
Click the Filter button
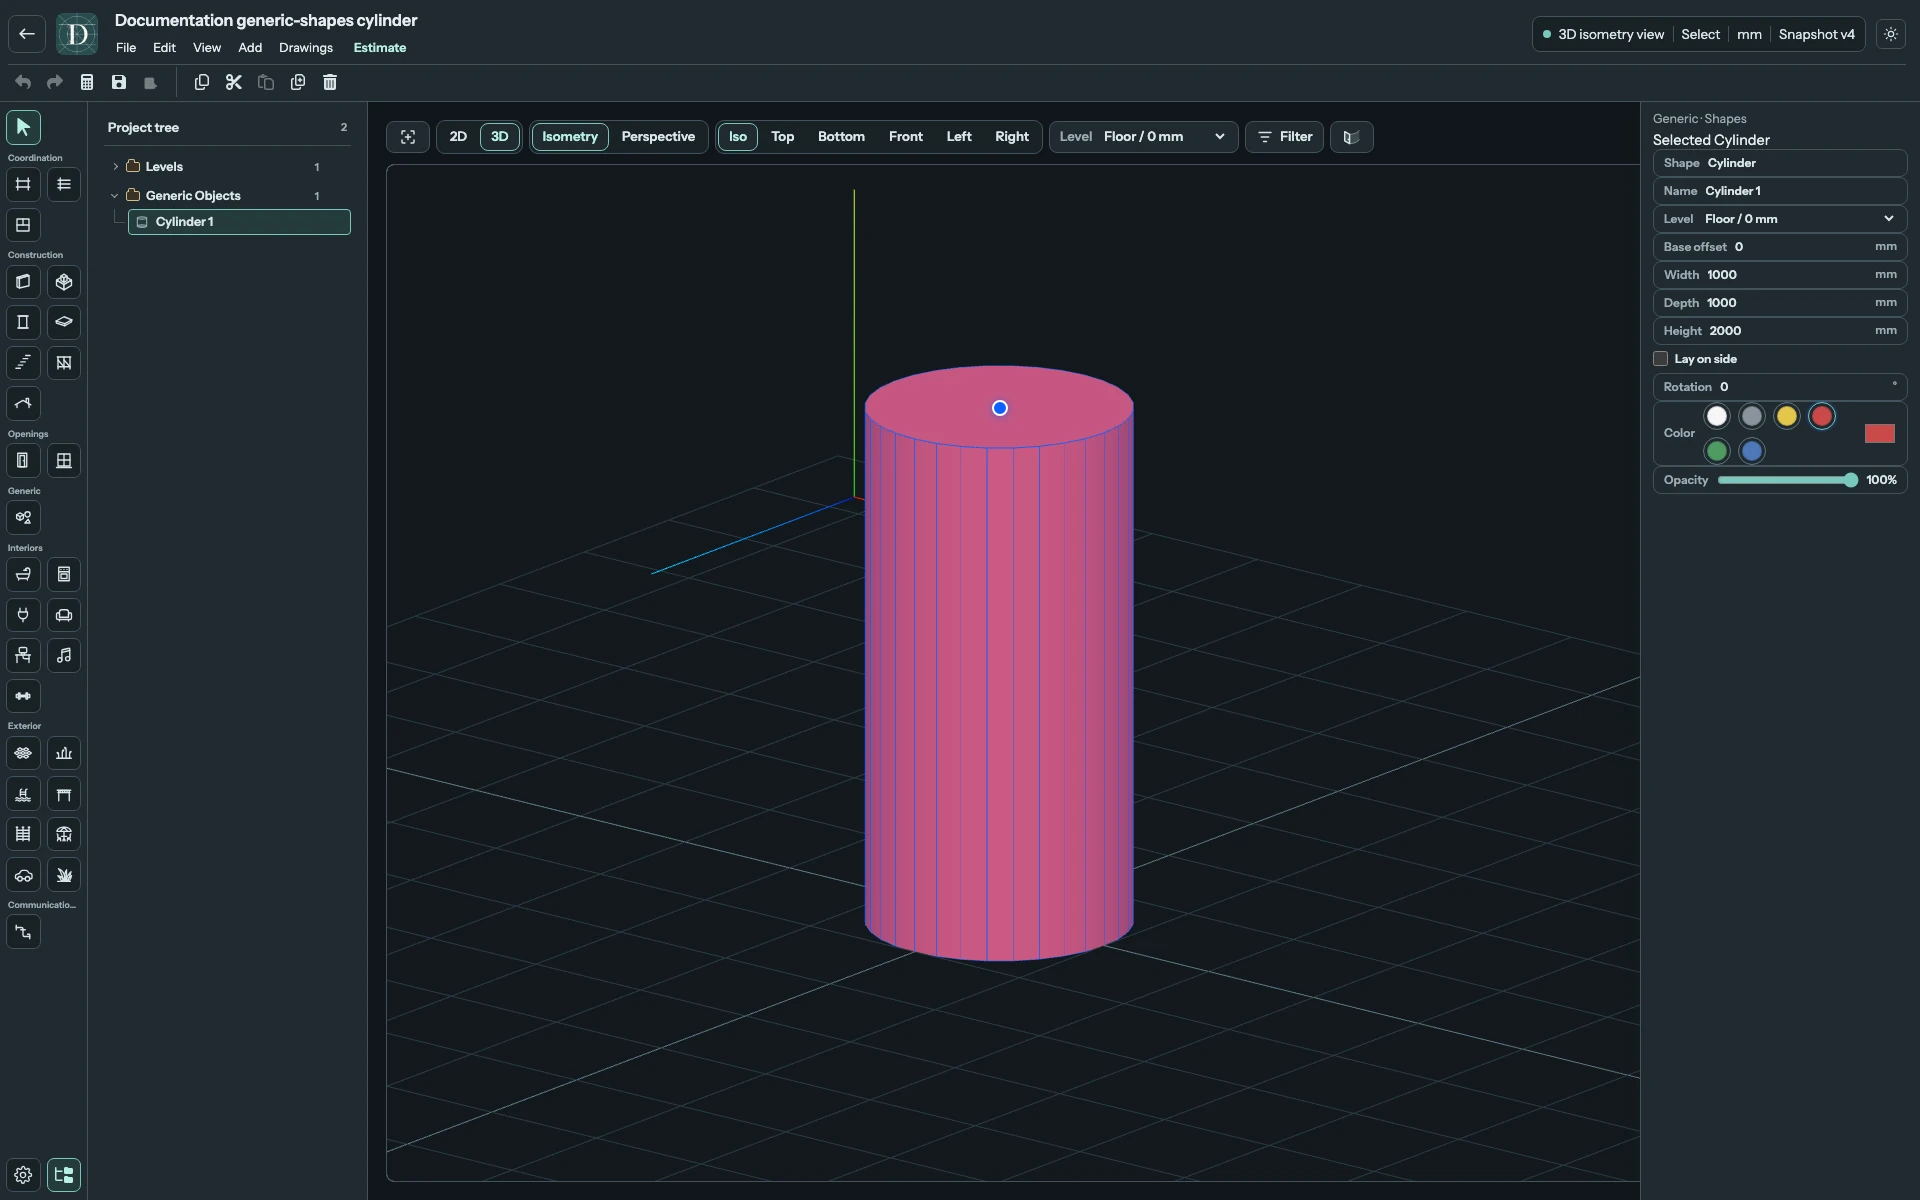(x=1284, y=137)
